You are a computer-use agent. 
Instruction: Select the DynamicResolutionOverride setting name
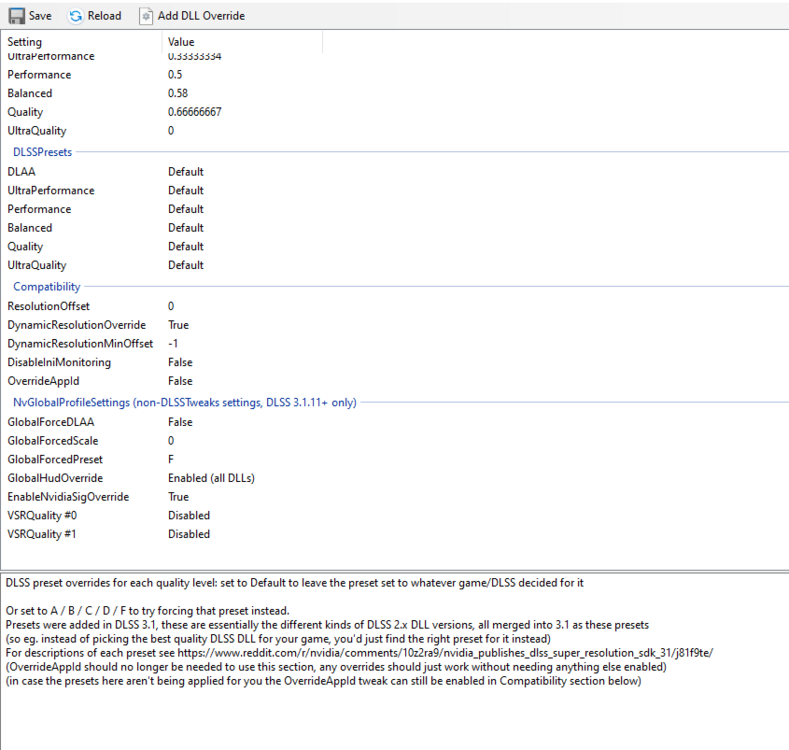click(x=76, y=325)
